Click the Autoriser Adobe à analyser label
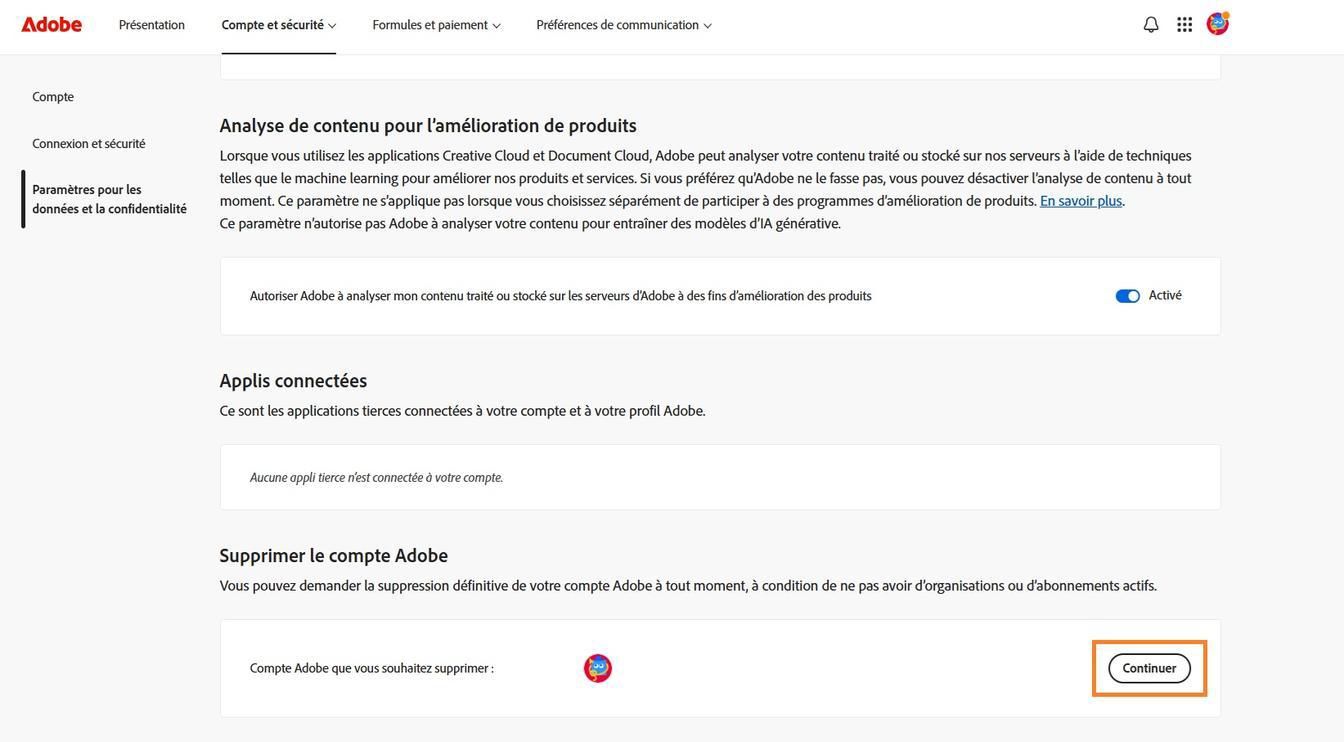 click(x=561, y=296)
